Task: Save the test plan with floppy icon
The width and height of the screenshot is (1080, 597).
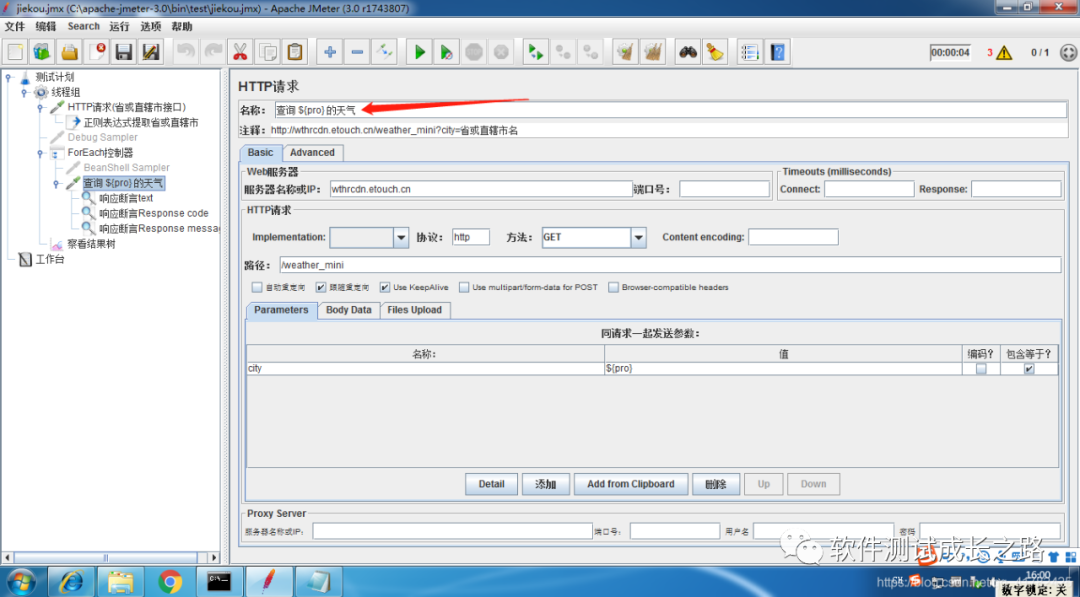Action: 123,52
